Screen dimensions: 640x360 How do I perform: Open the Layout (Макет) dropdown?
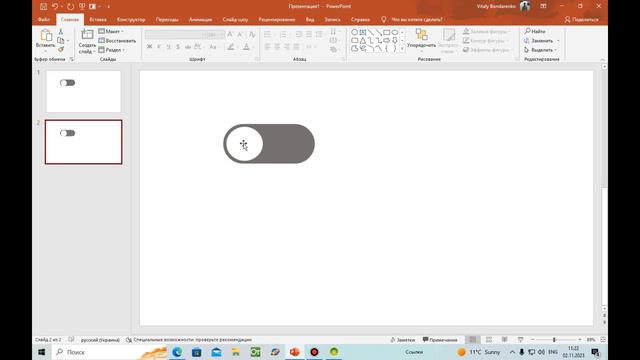click(111, 31)
